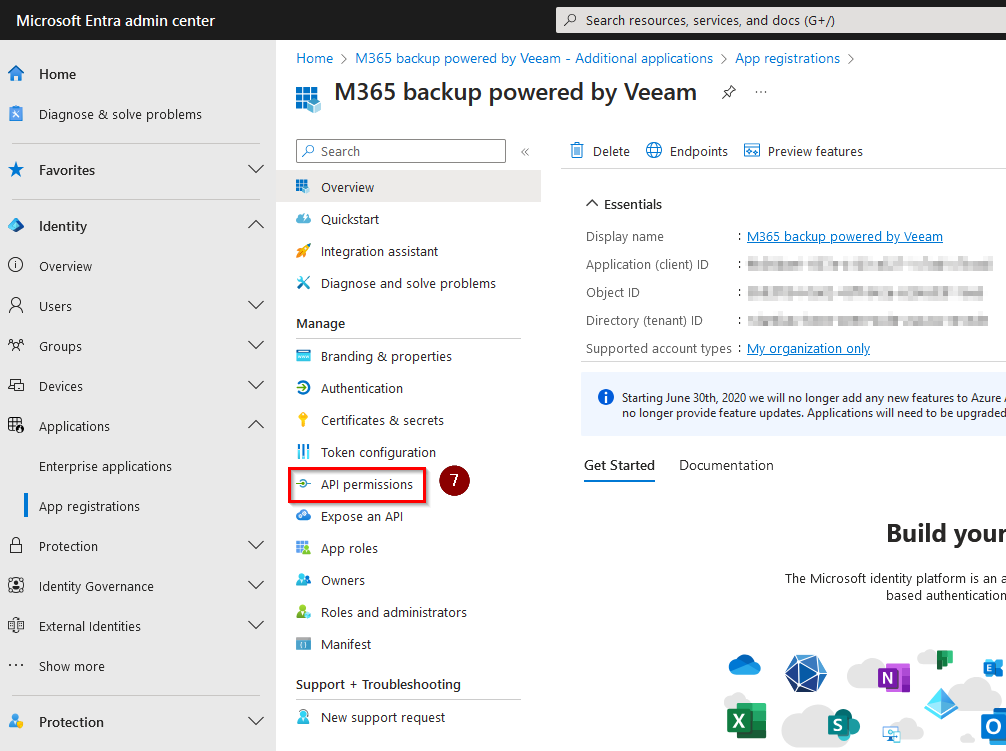Viewport: 1006px width, 751px height.
Task: Collapse the resource menu with double chevron
Action: [525, 152]
